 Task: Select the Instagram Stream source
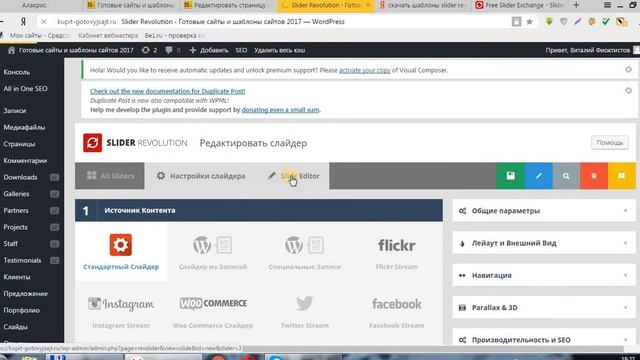pyautogui.click(x=121, y=312)
